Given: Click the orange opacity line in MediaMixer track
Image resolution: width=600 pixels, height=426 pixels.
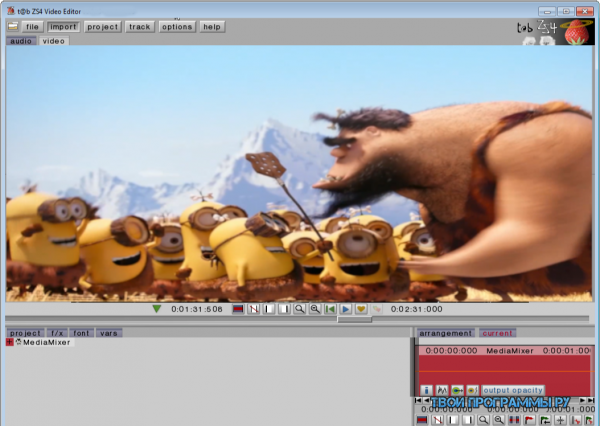Looking at the screenshot, I should click(x=505, y=371).
